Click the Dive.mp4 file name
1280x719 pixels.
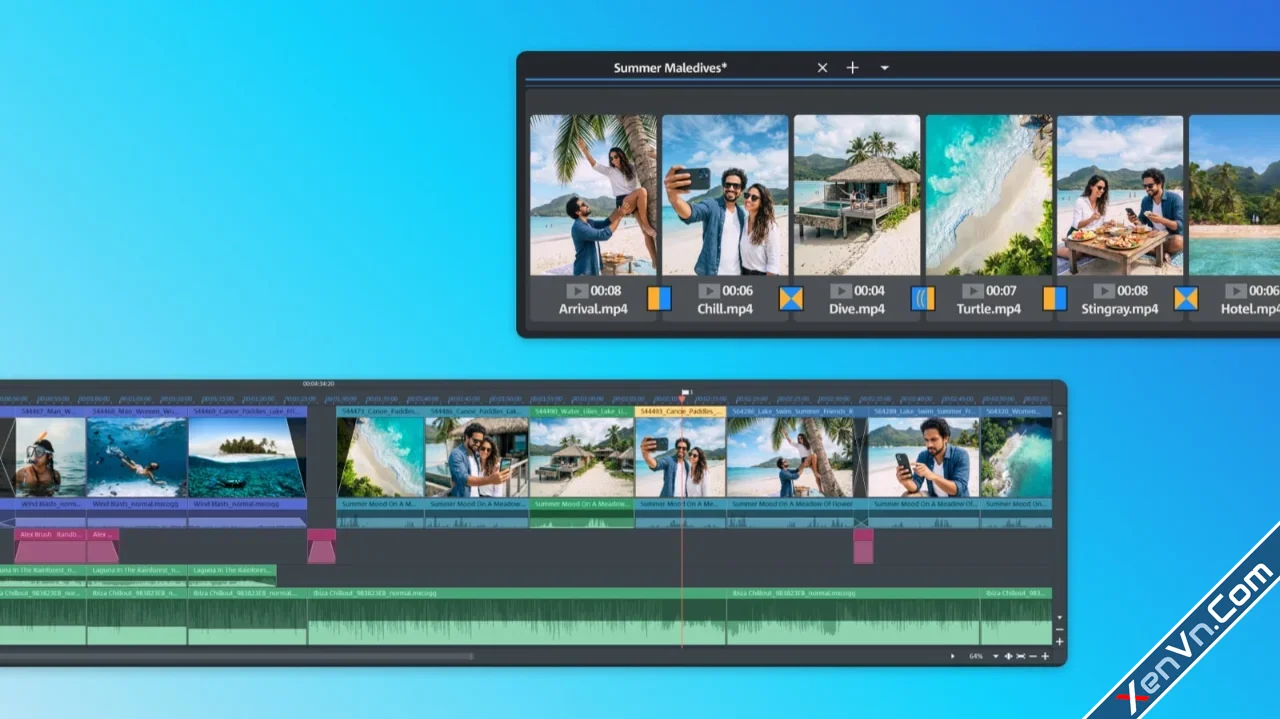(857, 309)
